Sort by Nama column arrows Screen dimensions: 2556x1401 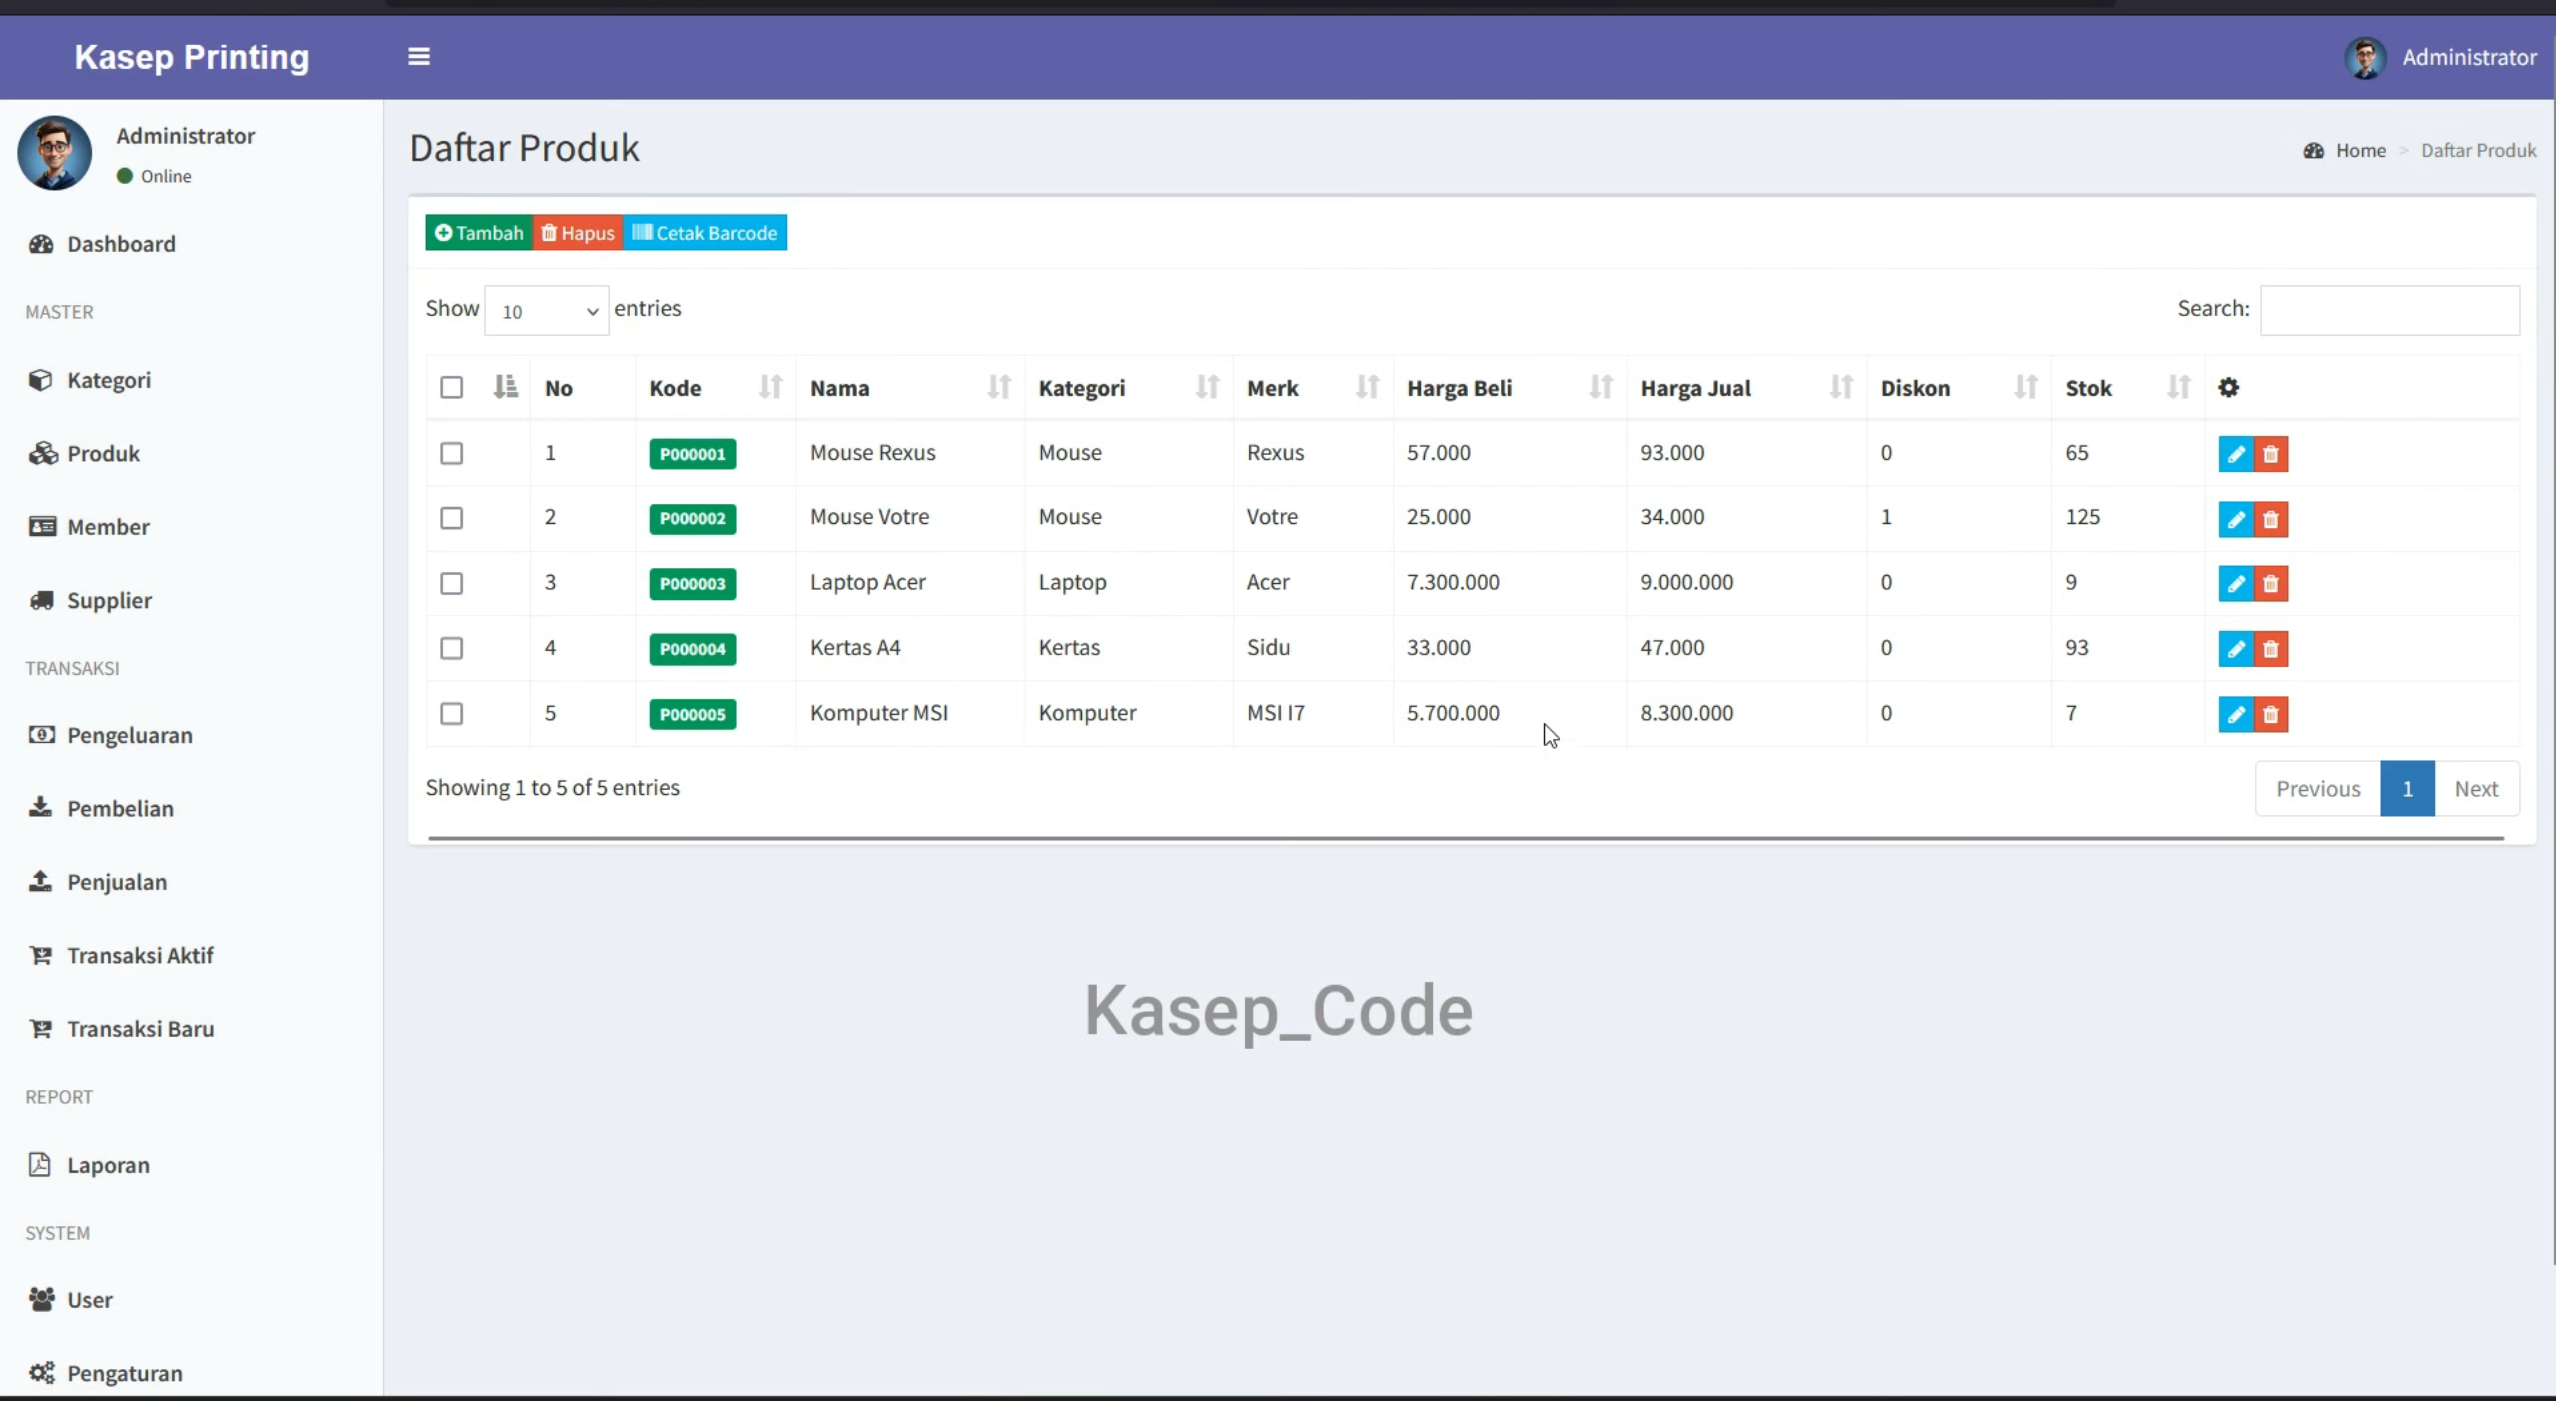[x=998, y=387]
